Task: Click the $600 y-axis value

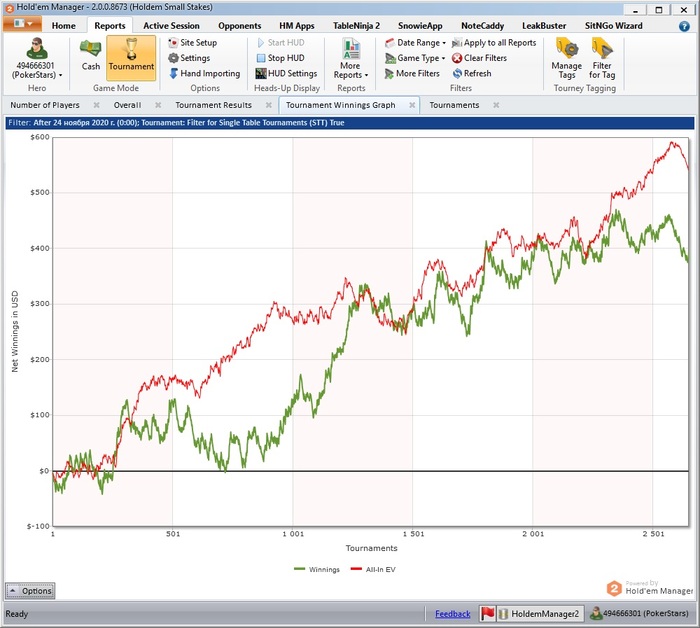Action: click(40, 137)
